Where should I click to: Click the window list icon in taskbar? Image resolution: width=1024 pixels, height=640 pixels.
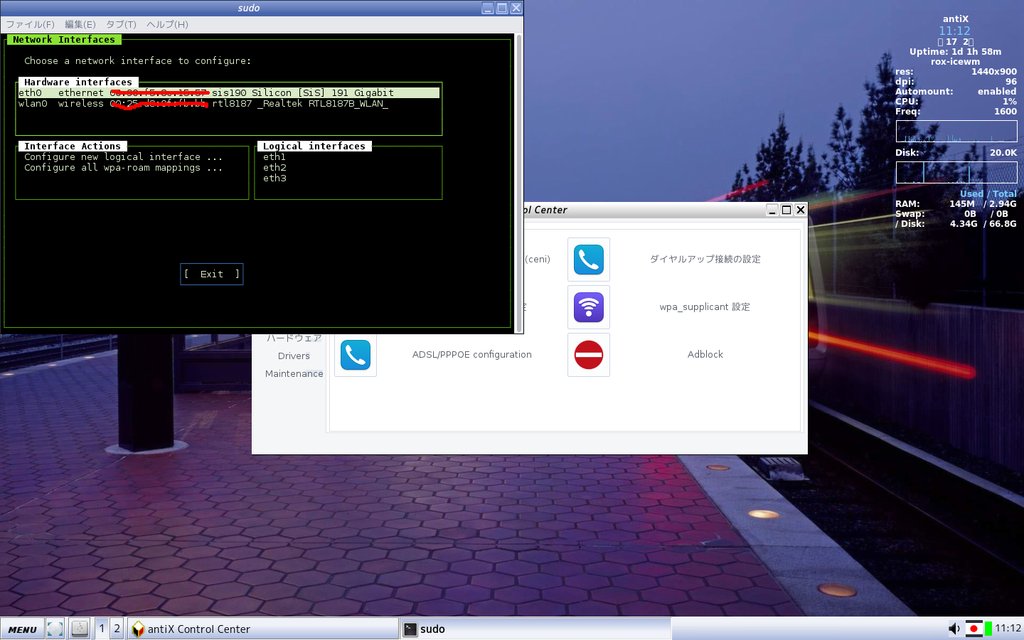[80, 628]
